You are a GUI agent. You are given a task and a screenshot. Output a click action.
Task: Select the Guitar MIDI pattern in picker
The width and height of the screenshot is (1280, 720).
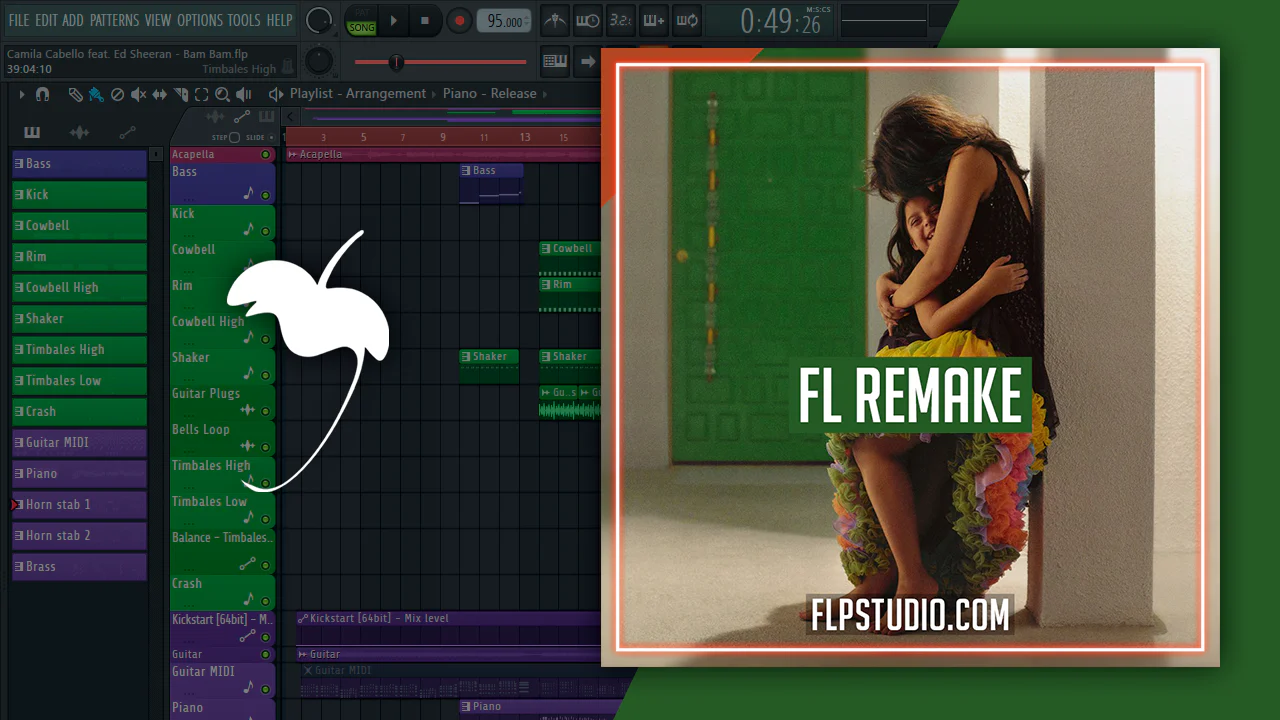(79, 443)
